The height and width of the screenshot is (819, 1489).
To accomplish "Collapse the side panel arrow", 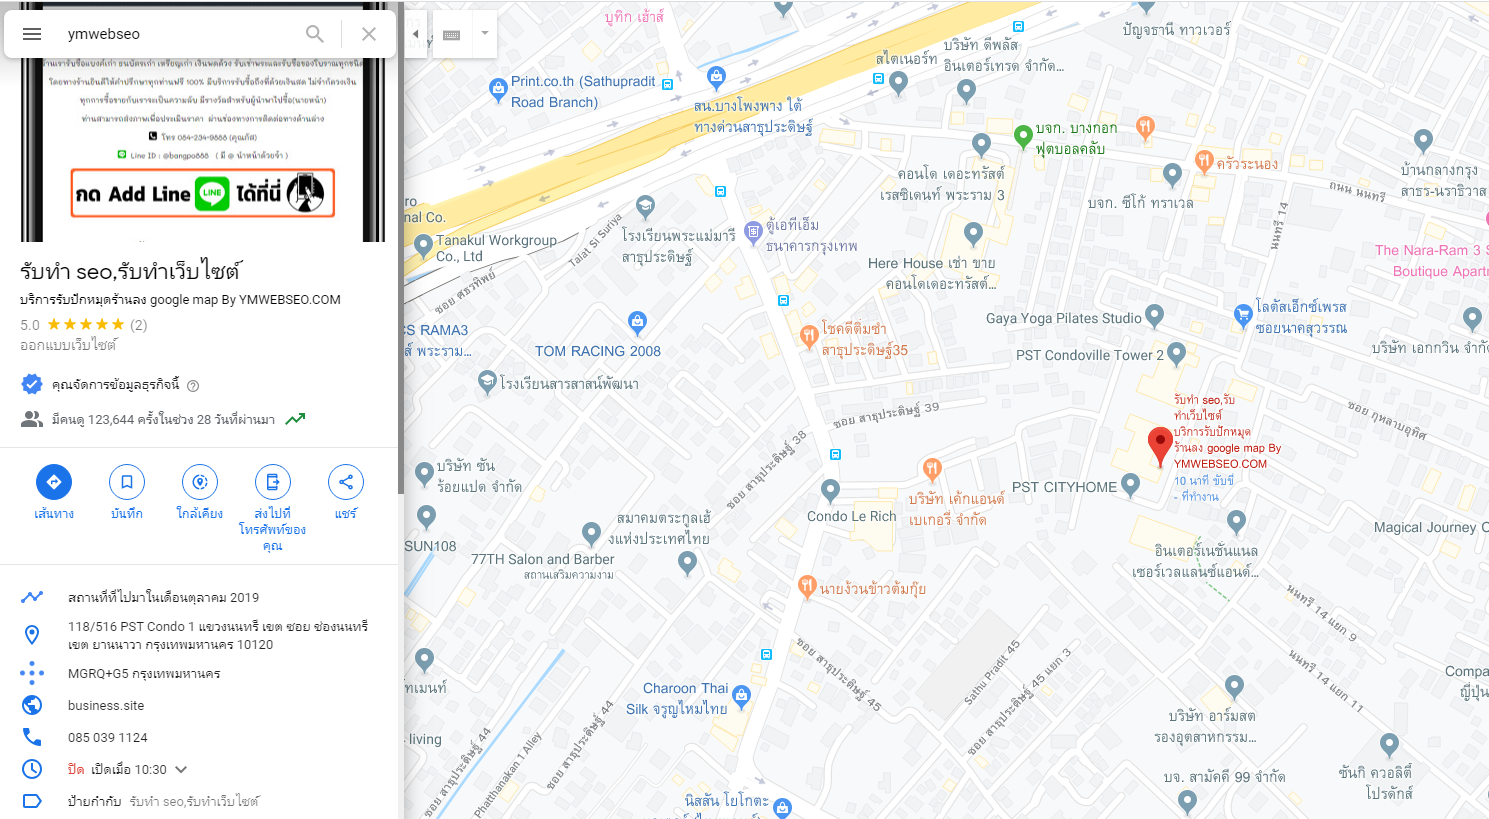I will coord(416,34).
